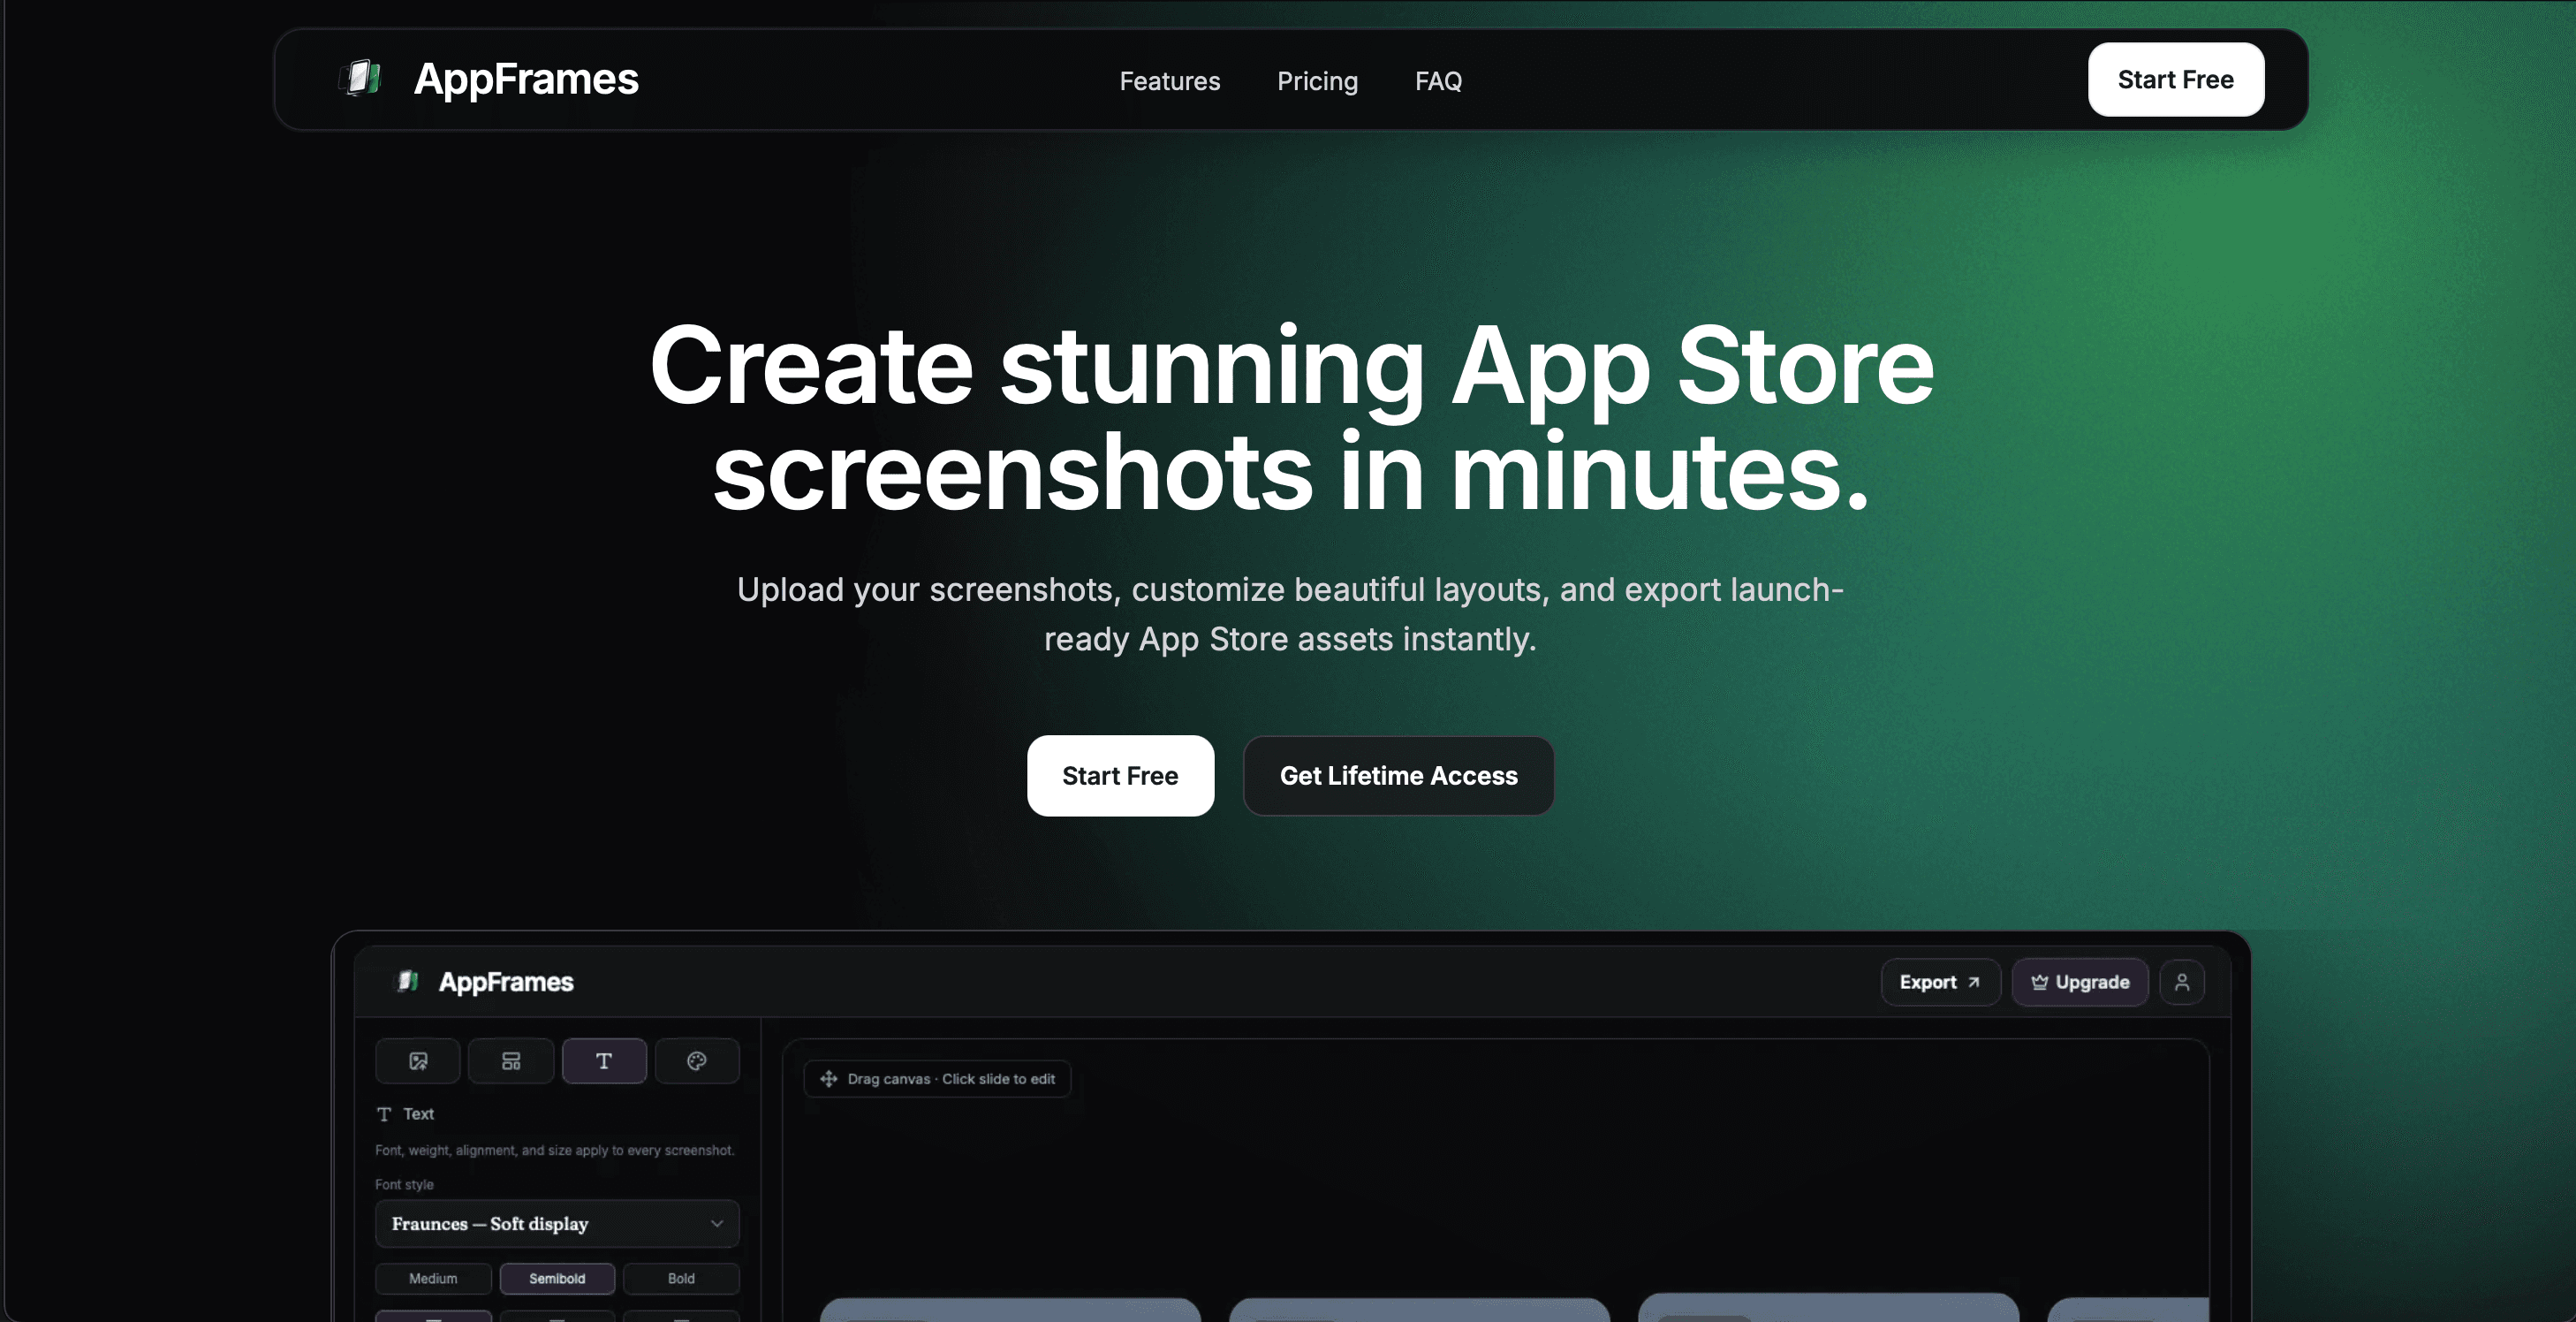Open the color palette tab icon
Screen dimensions: 2576x1322
[x=697, y=1061]
